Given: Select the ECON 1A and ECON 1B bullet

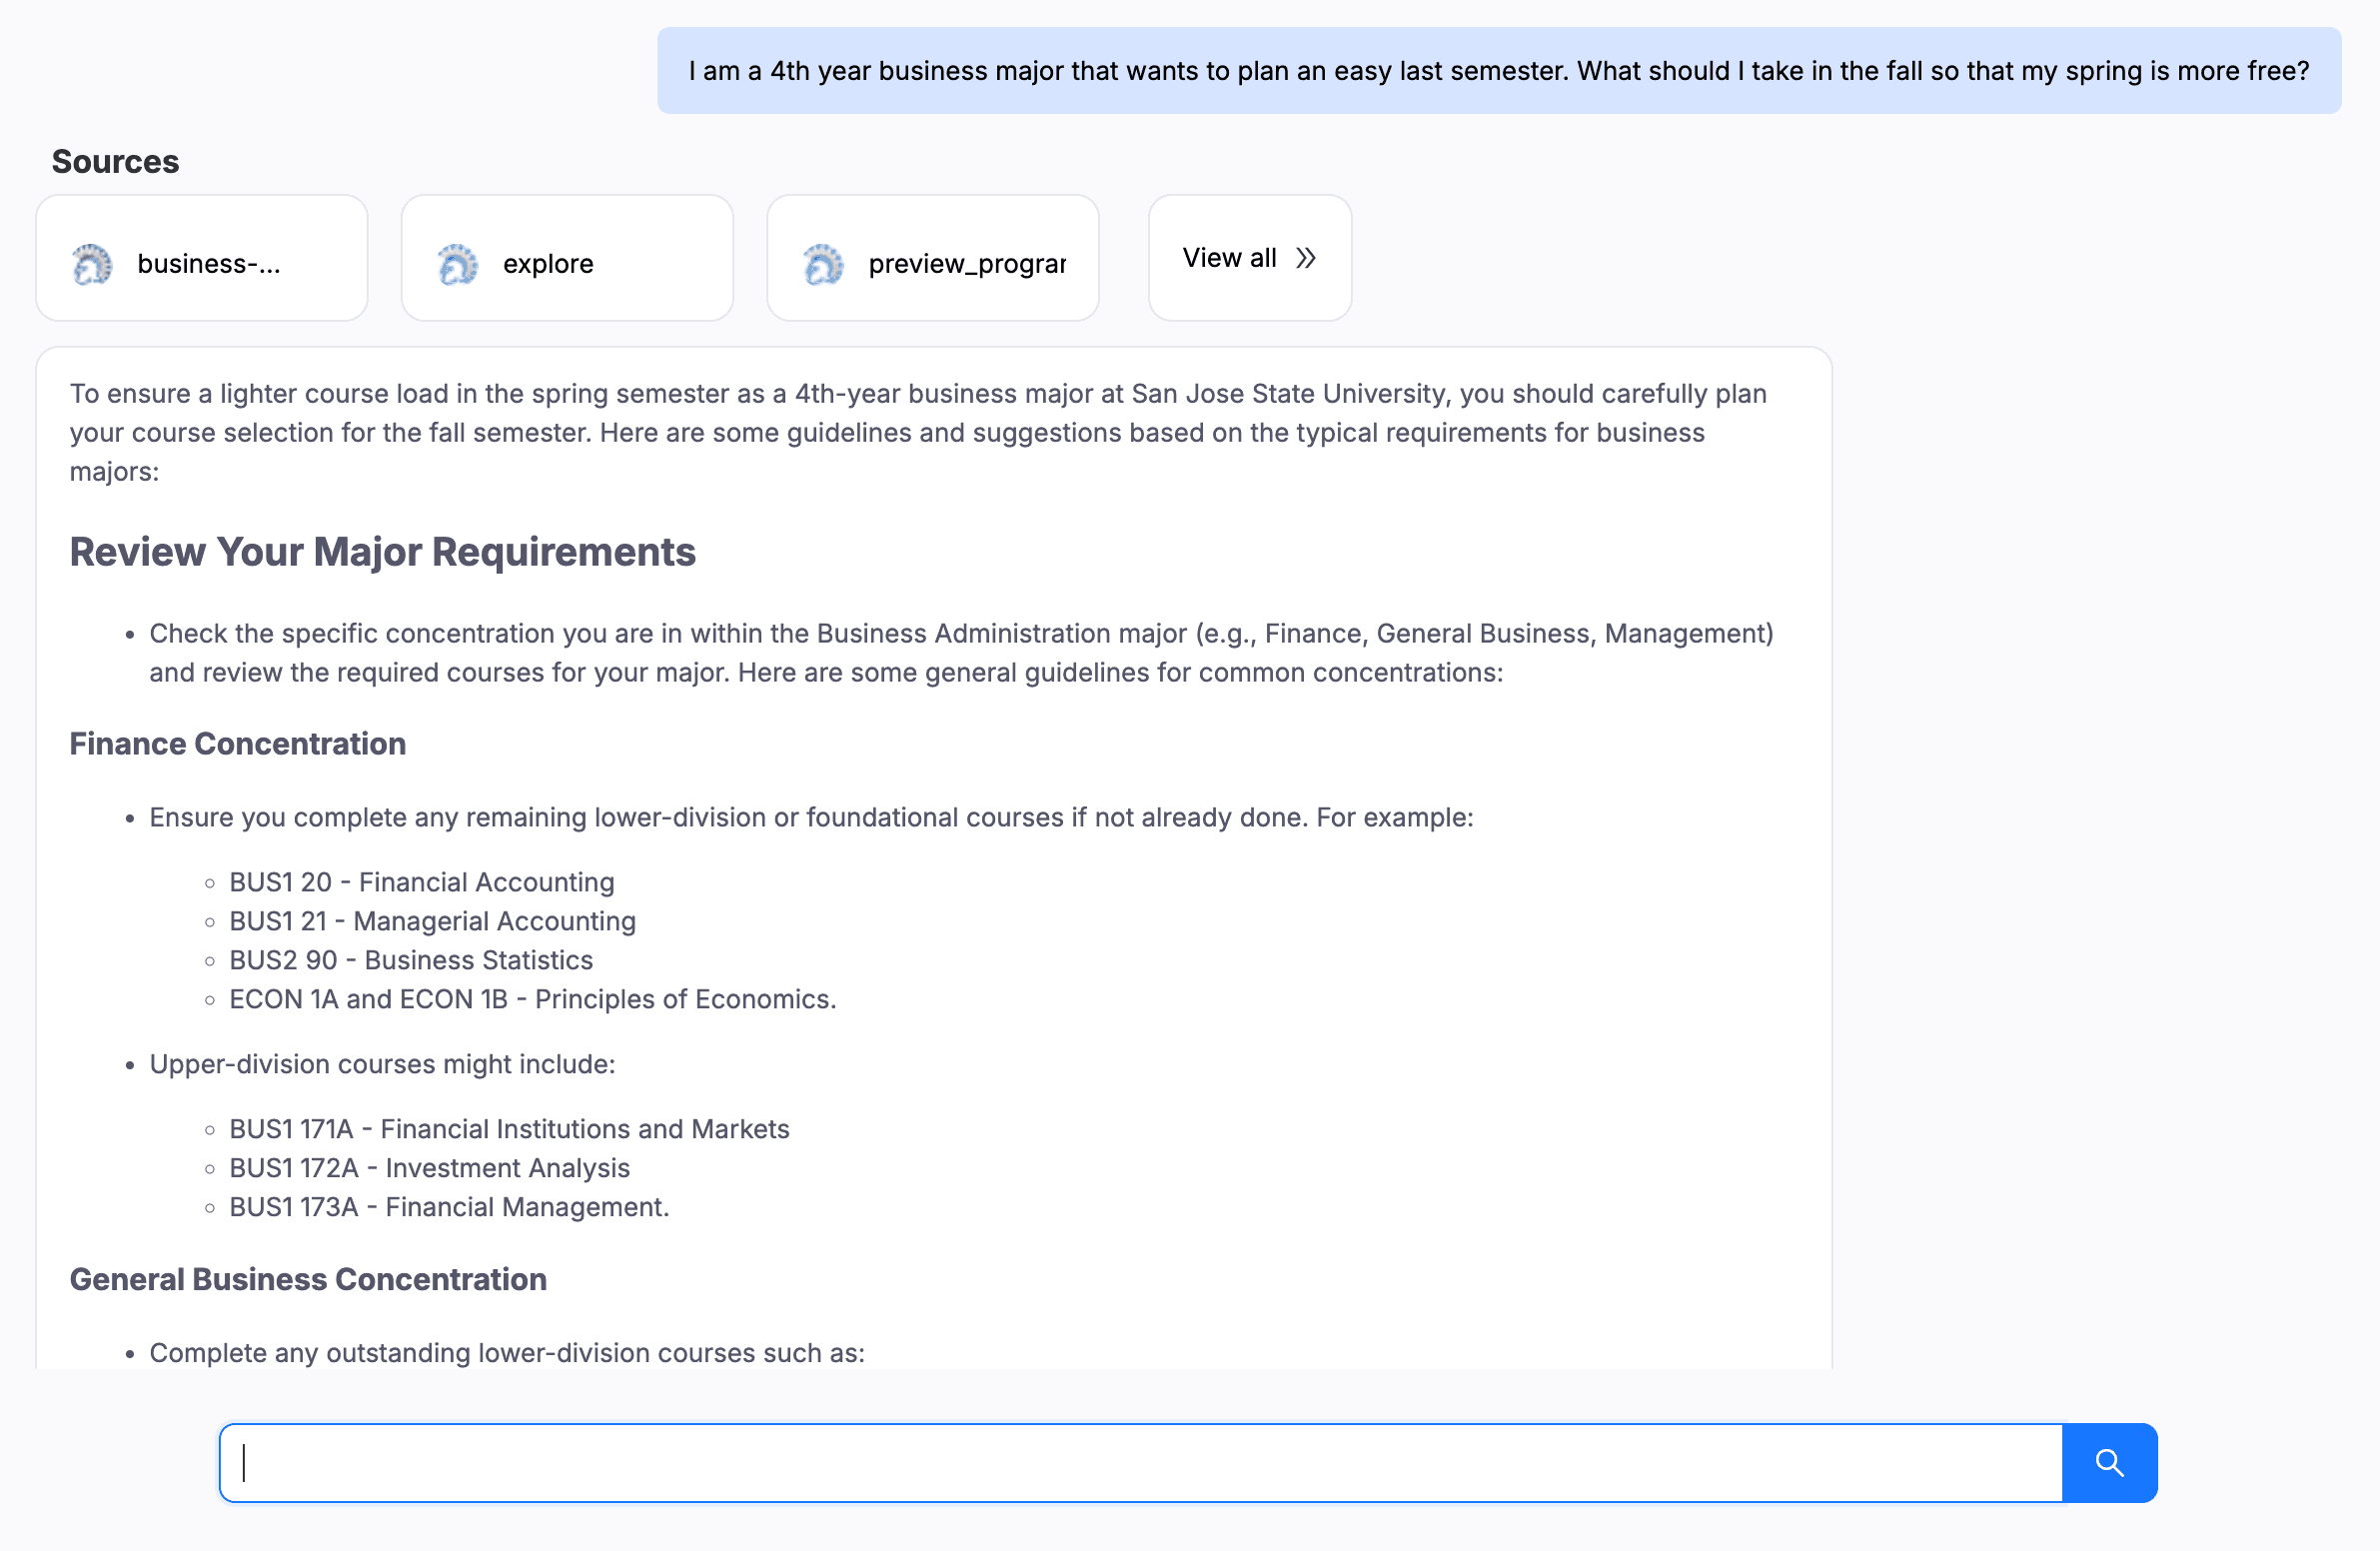Looking at the screenshot, I should 532,998.
